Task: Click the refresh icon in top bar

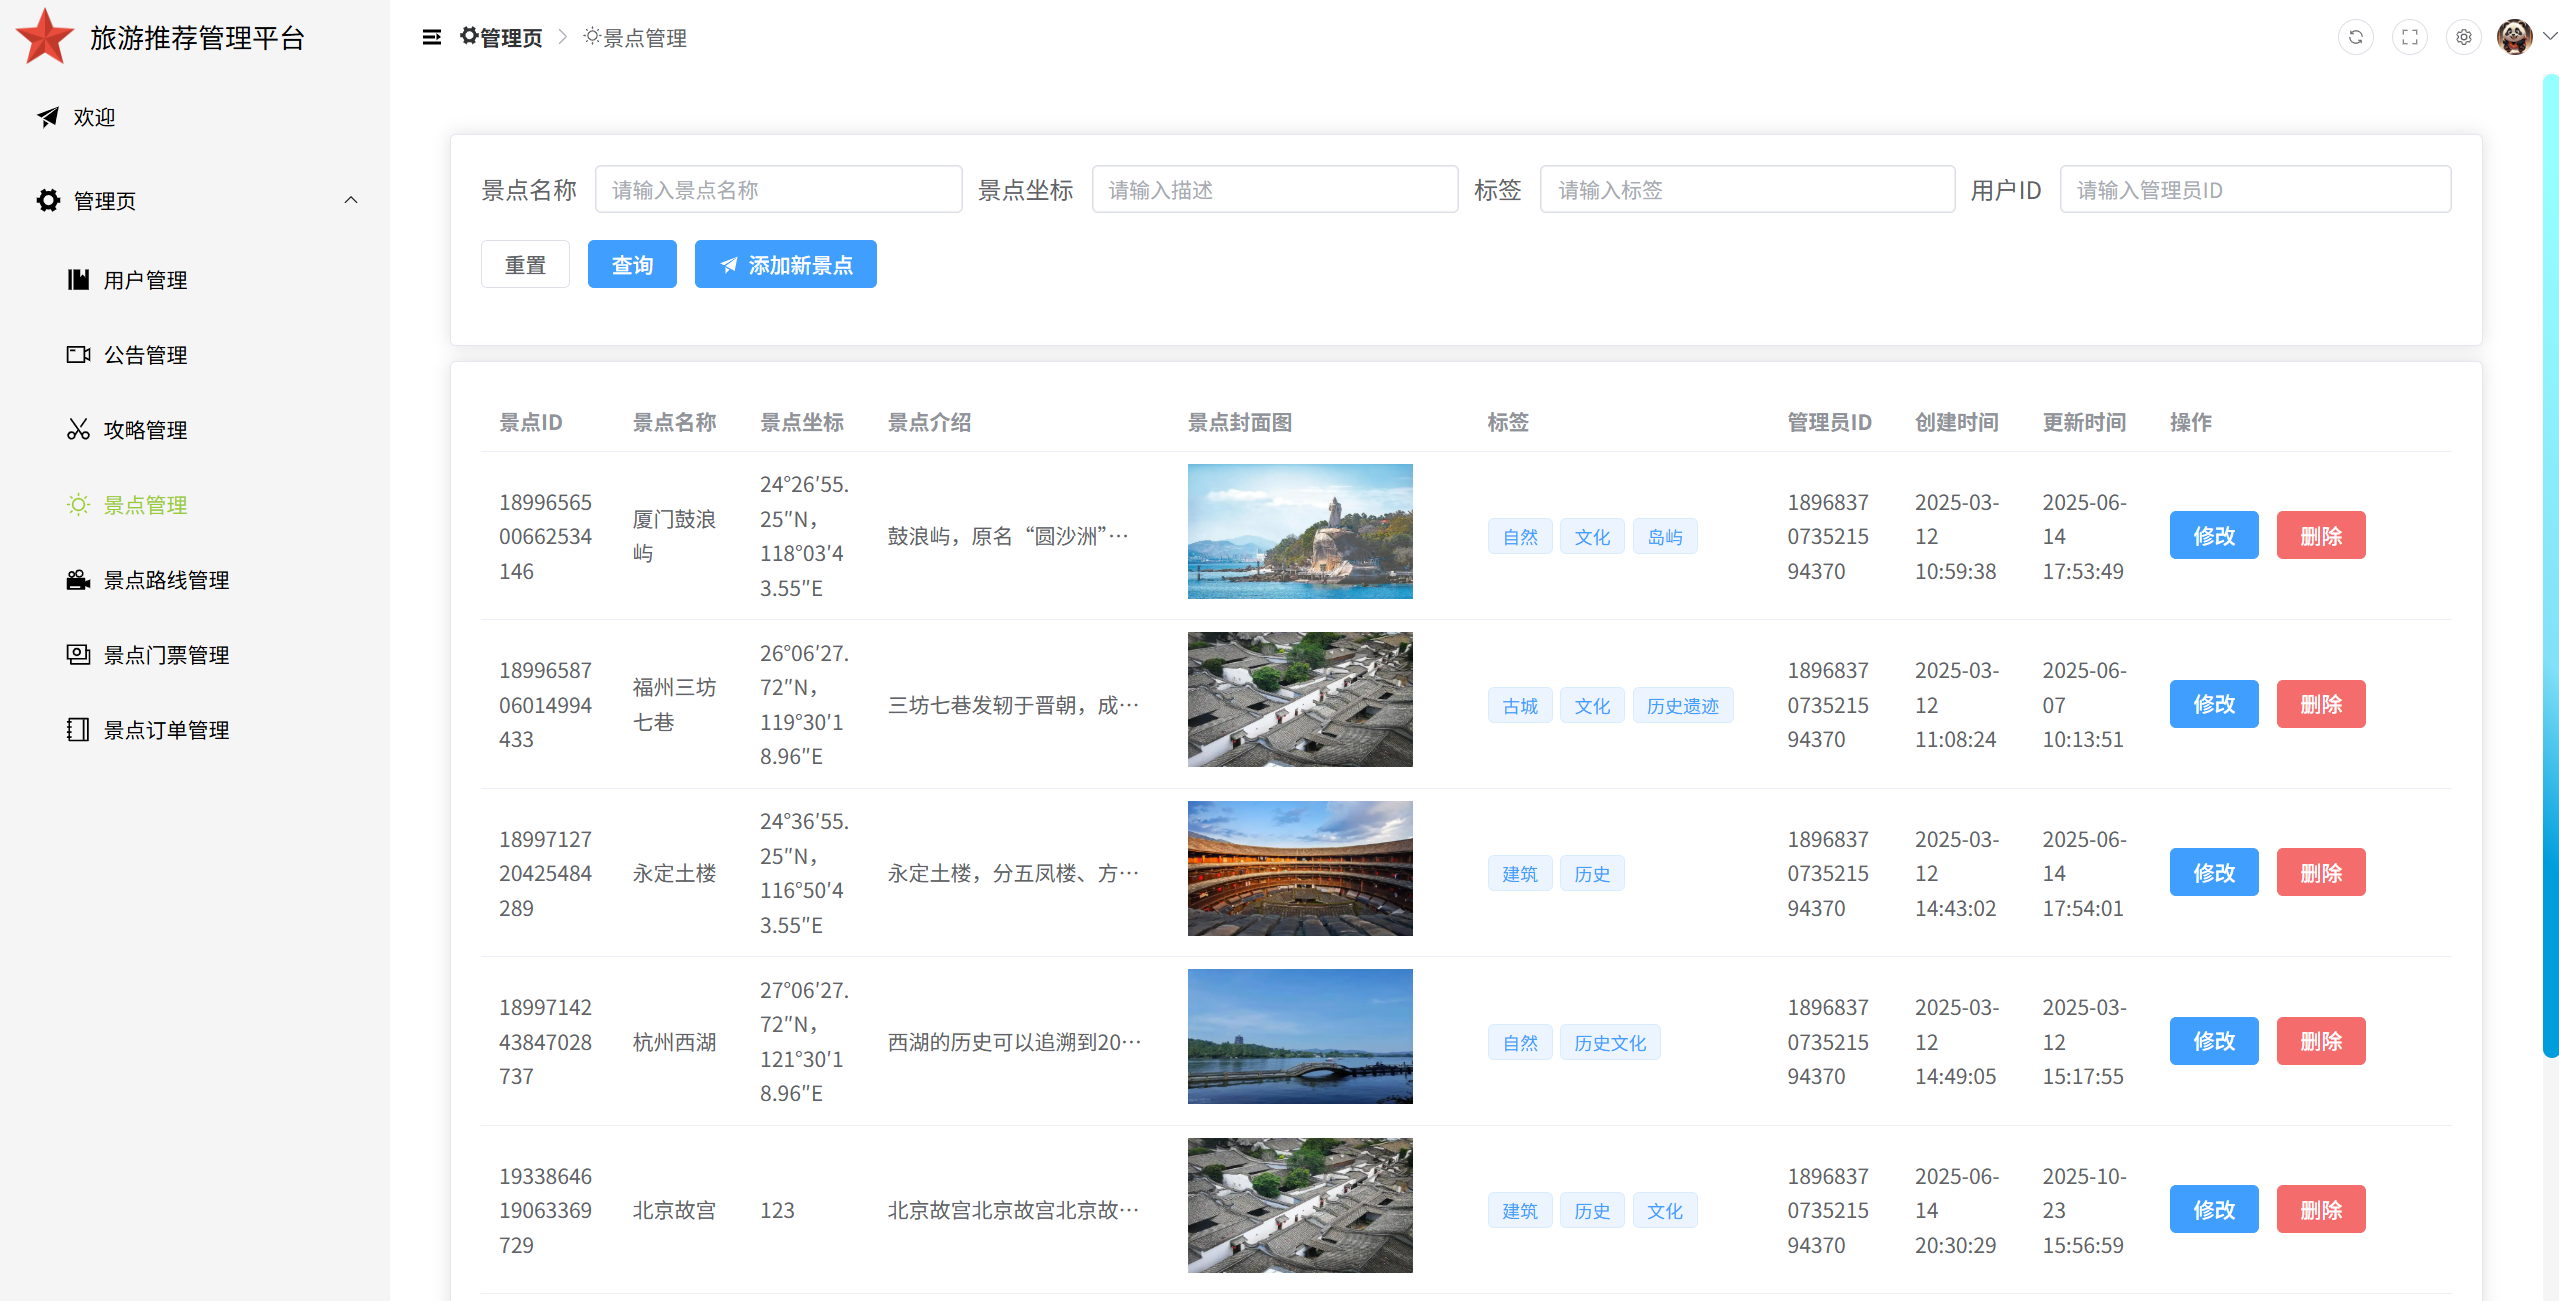Action: pyautogui.click(x=2355, y=38)
